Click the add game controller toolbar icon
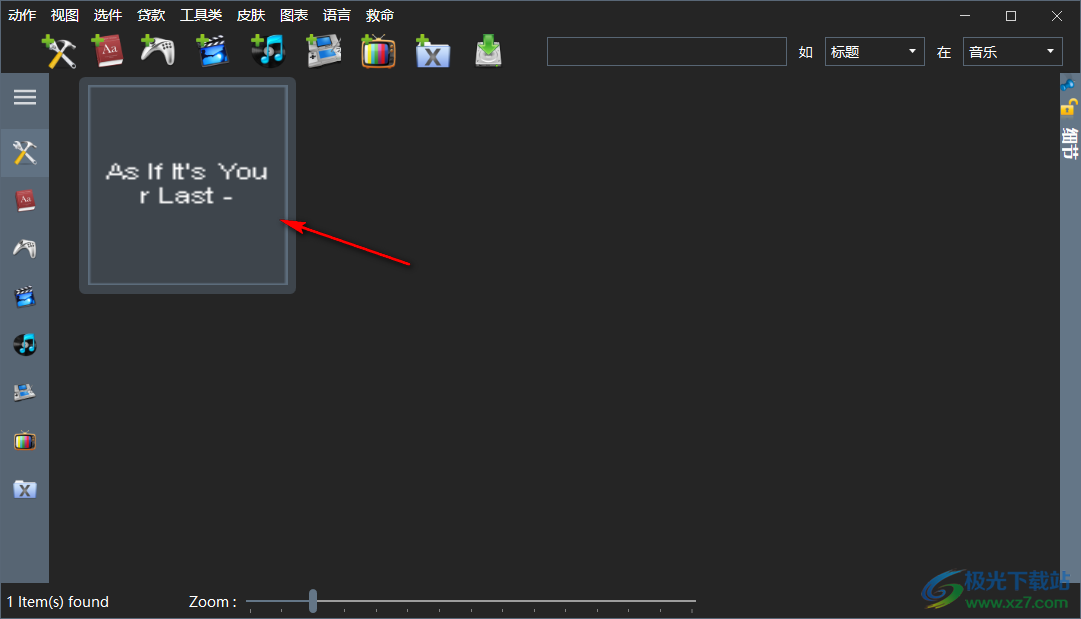Image resolution: width=1081 pixels, height=619 pixels. 158,51
